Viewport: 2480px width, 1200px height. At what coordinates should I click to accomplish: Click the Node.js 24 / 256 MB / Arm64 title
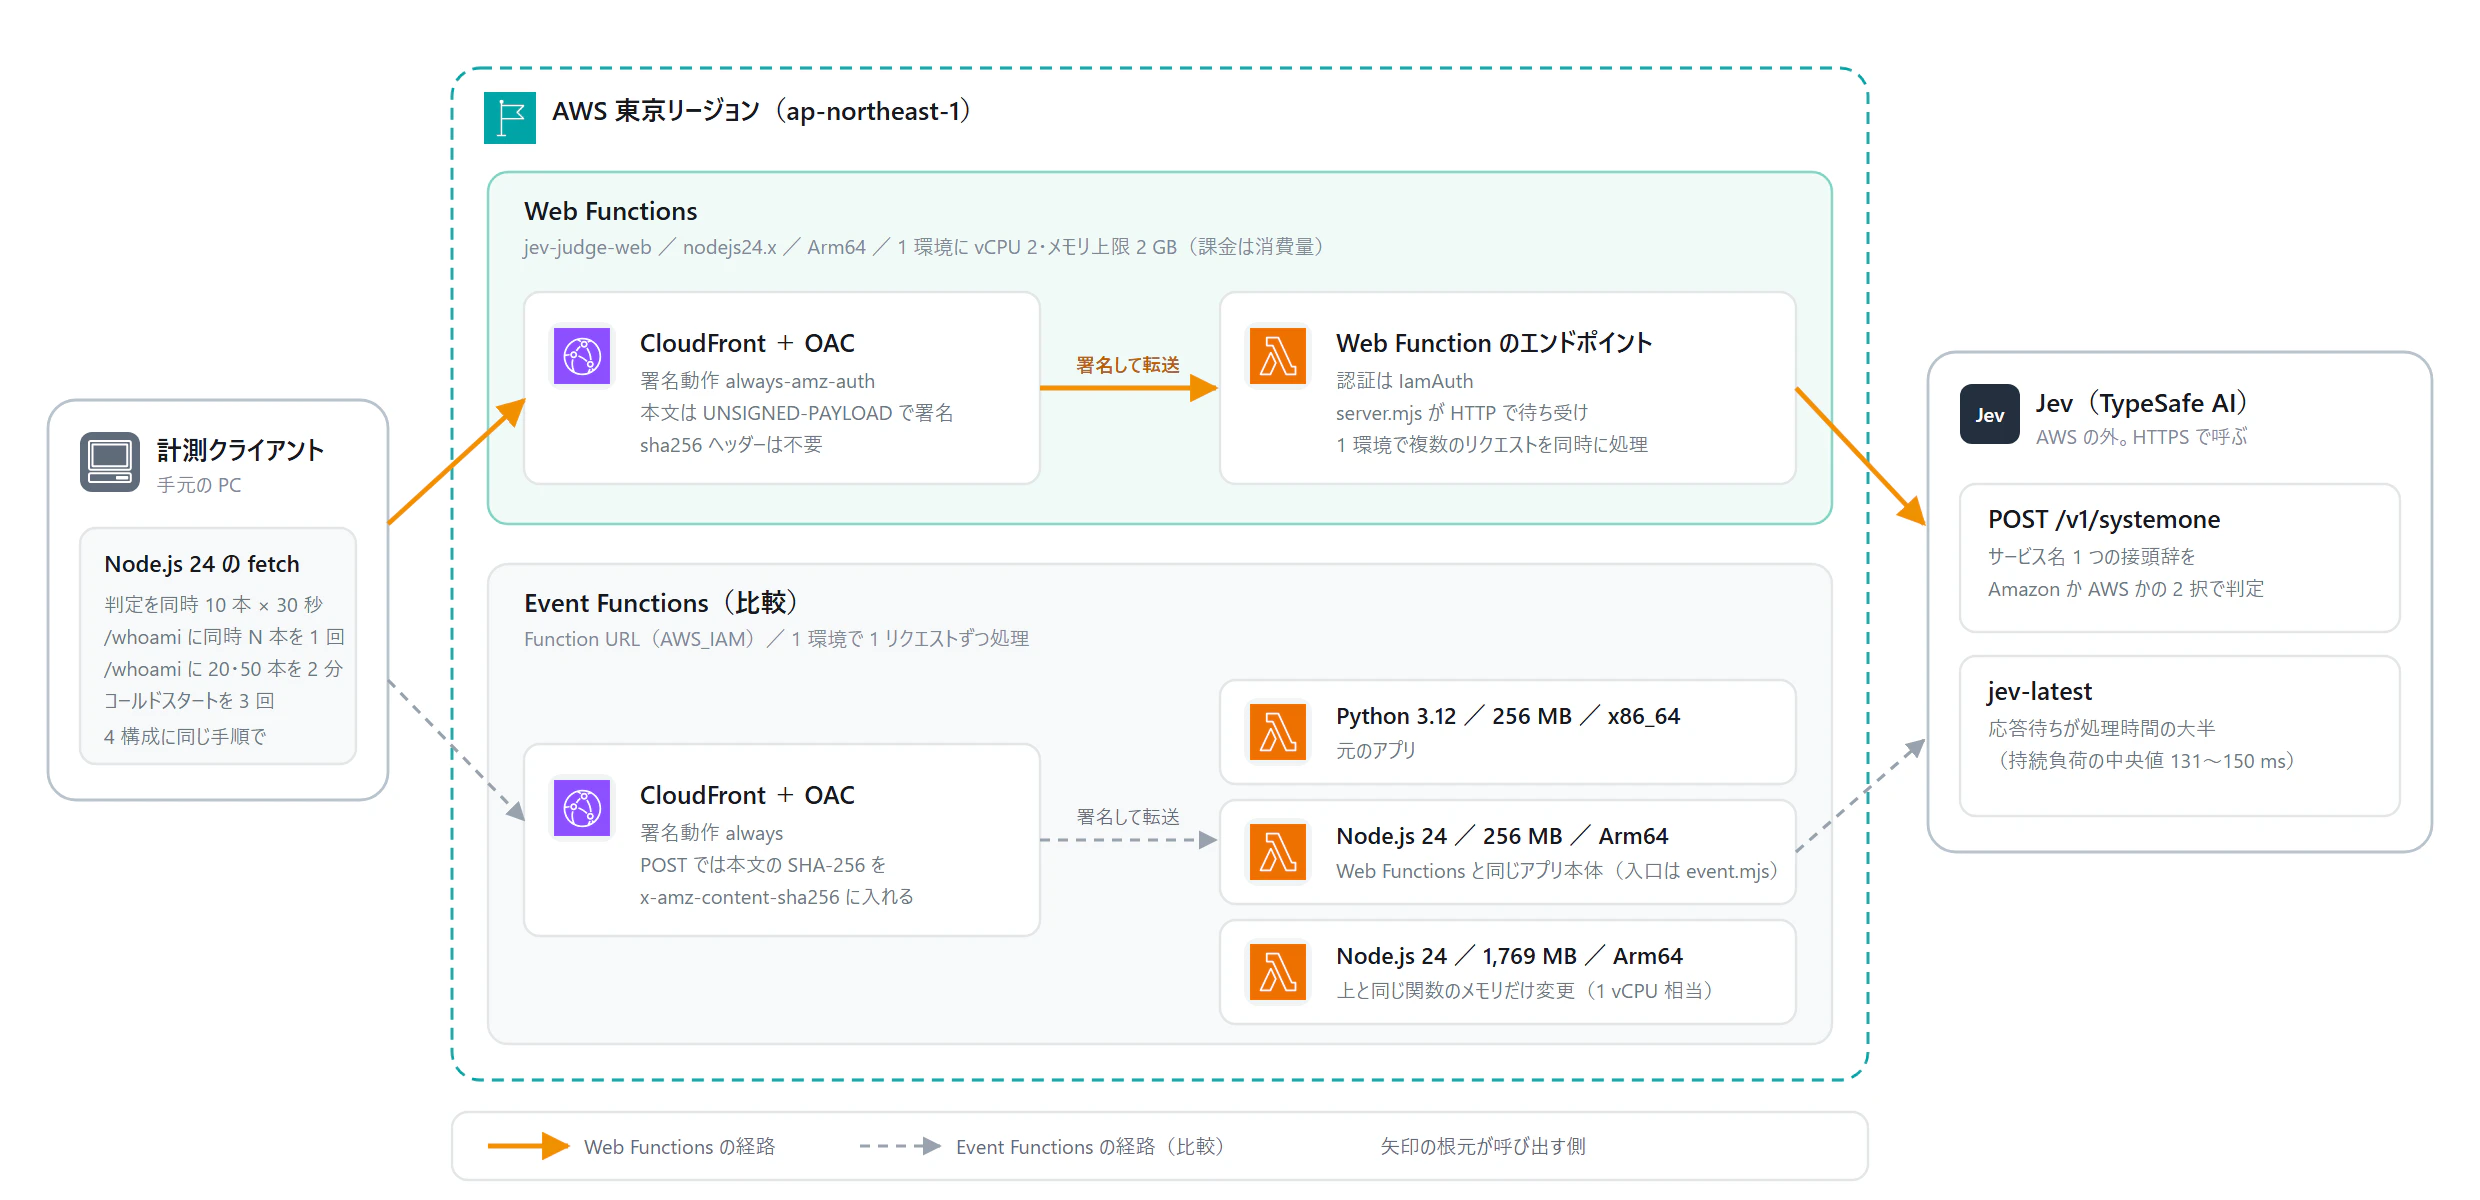point(1502,836)
